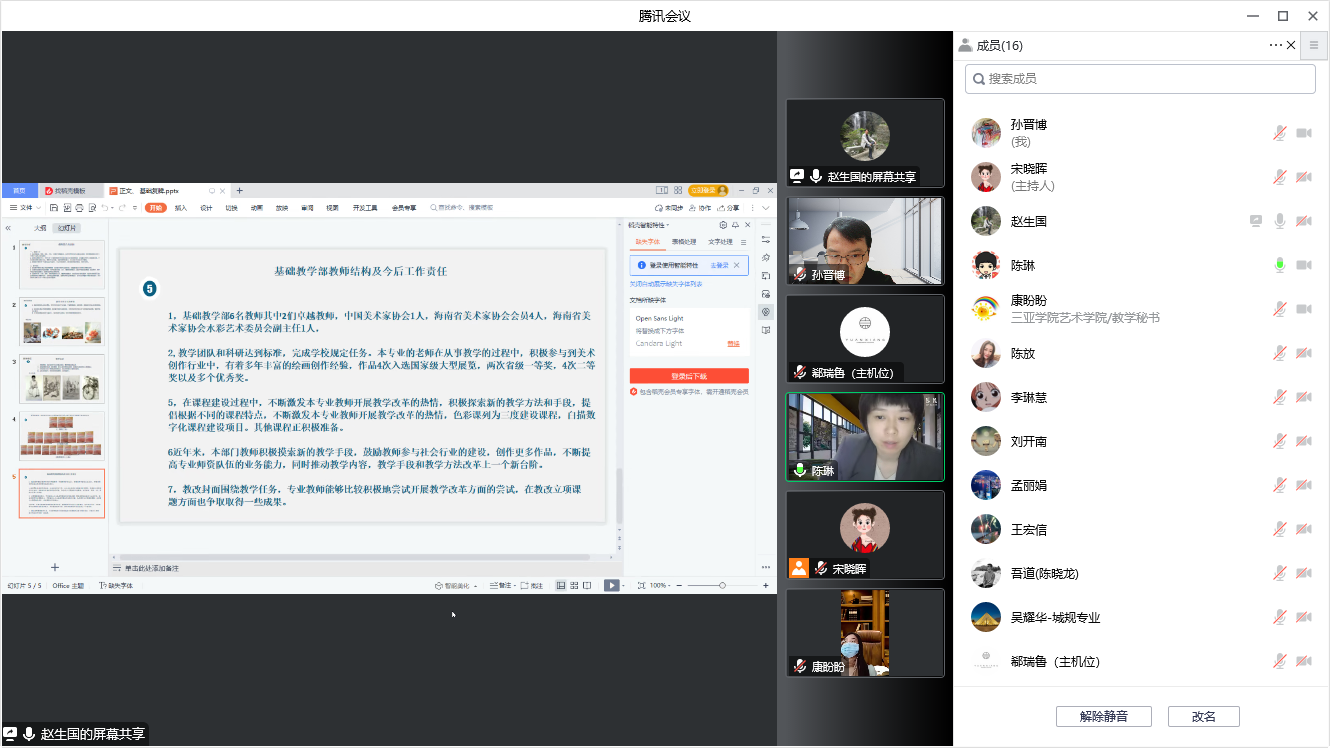
Task: Click the slideshow play button in WPS status bar
Action: 611,585
